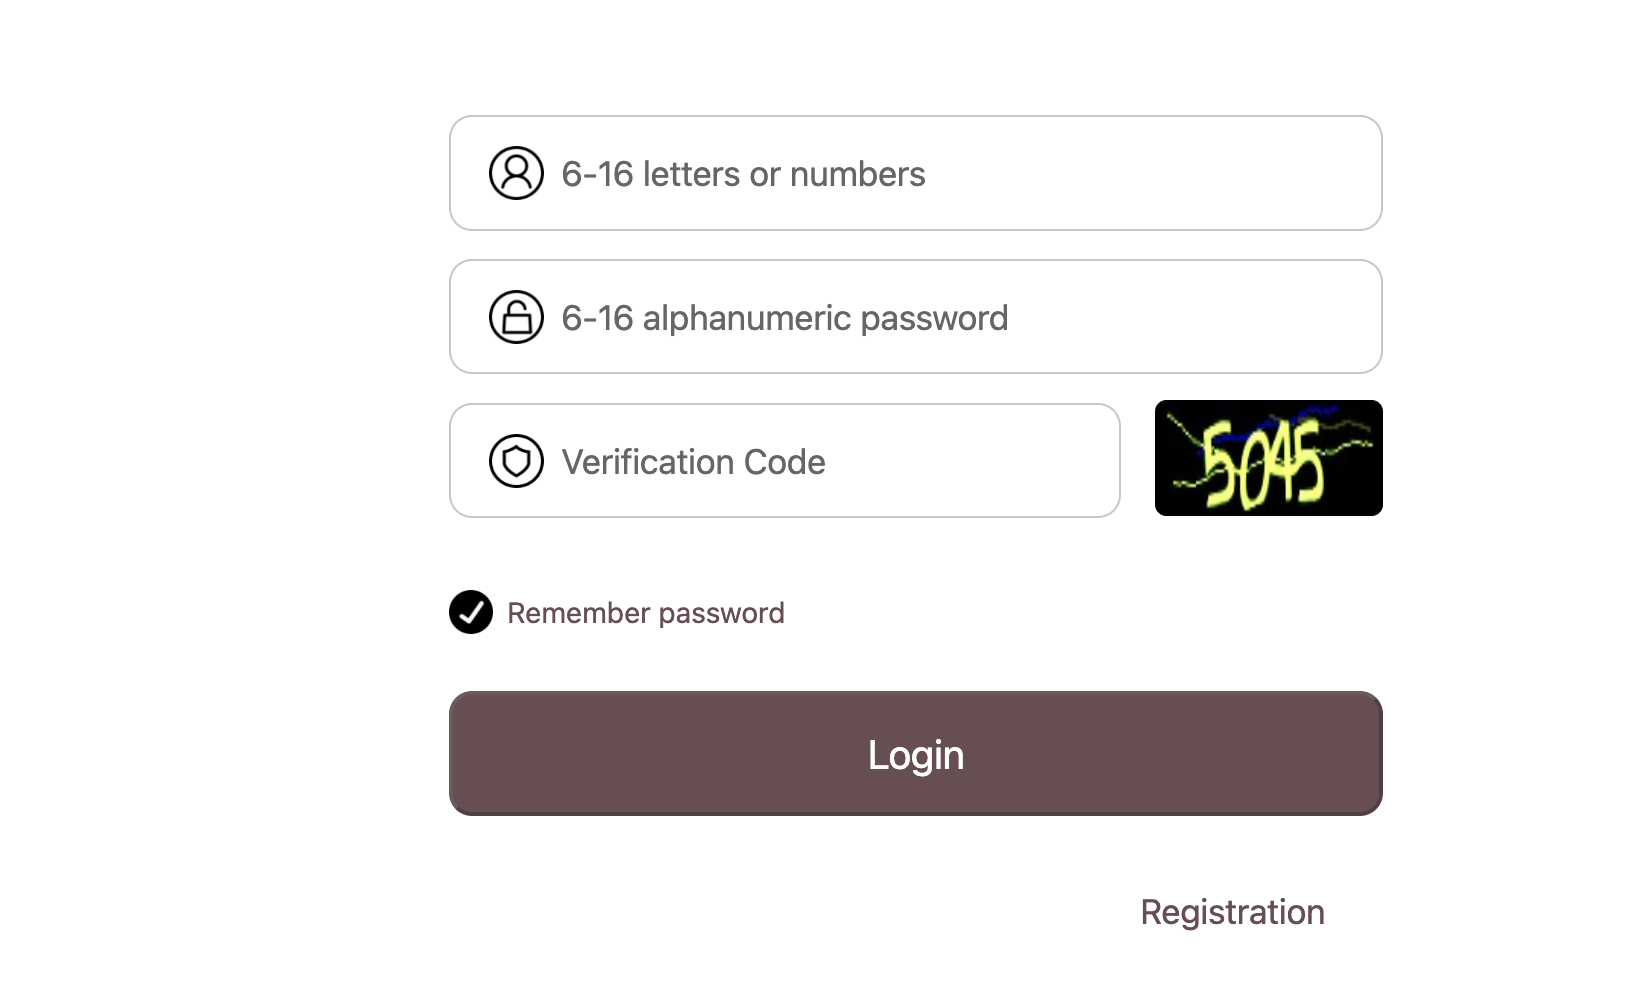Click the "Verification Code" placeholder text
The height and width of the screenshot is (994, 1640).
coord(693,462)
